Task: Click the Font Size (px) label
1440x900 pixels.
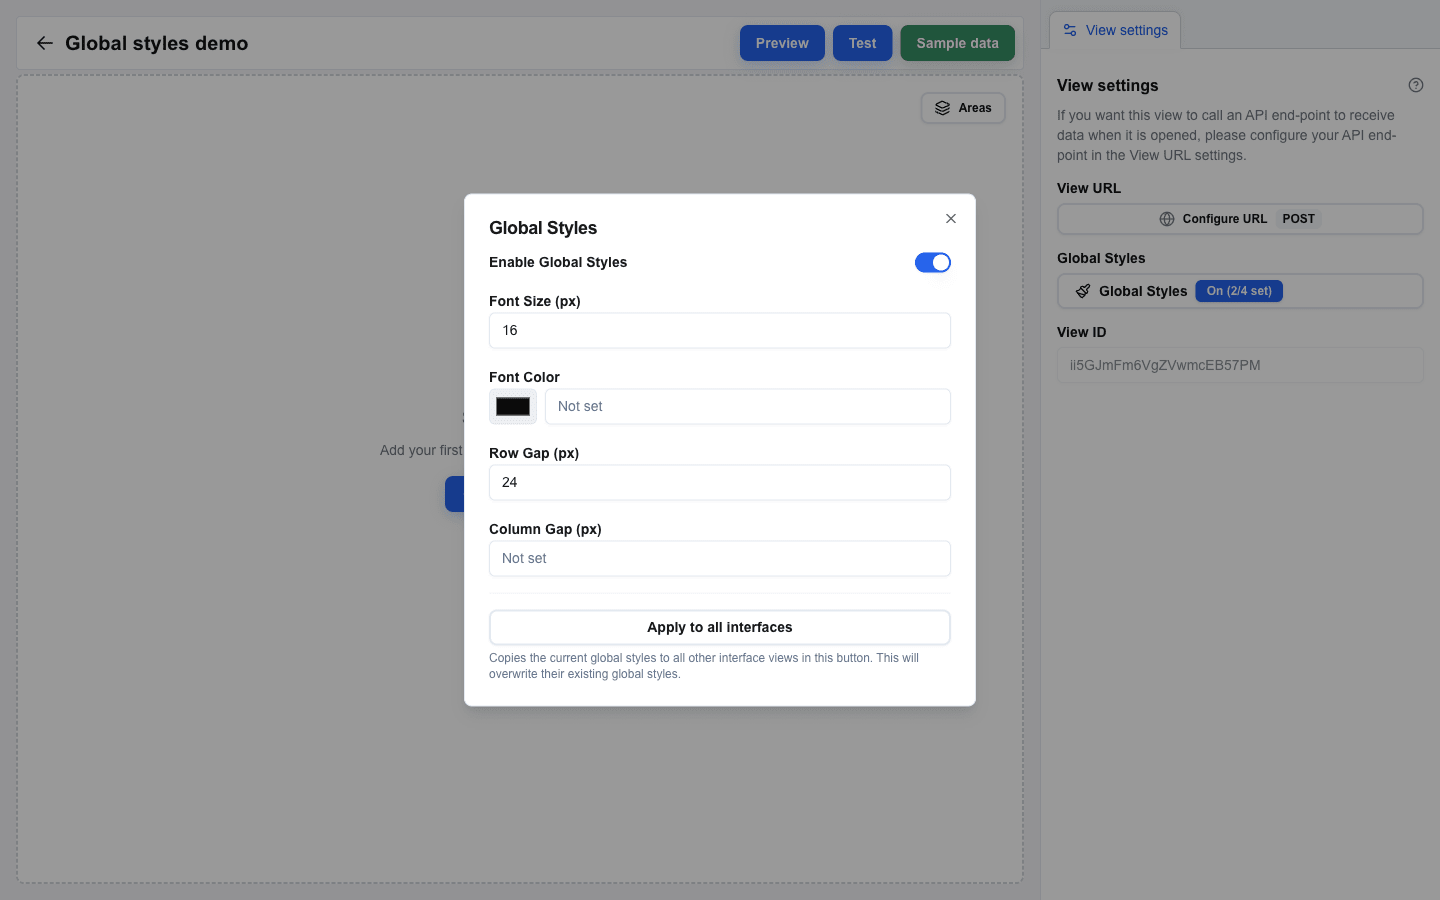Action: (x=535, y=301)
